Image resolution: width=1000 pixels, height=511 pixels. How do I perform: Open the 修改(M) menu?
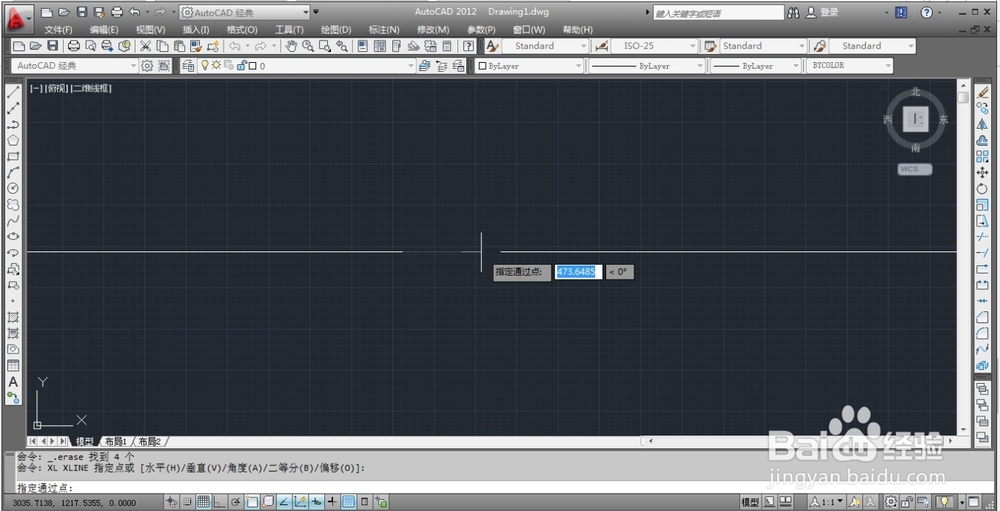[x=433, y=30]
